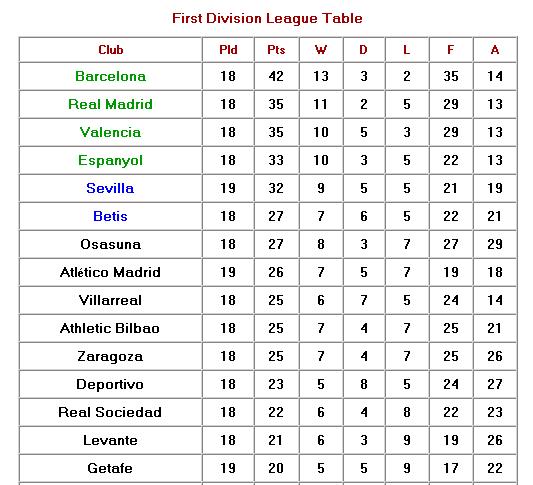Click the First Division League Table title
533x485 pixels.
point(267,19)
